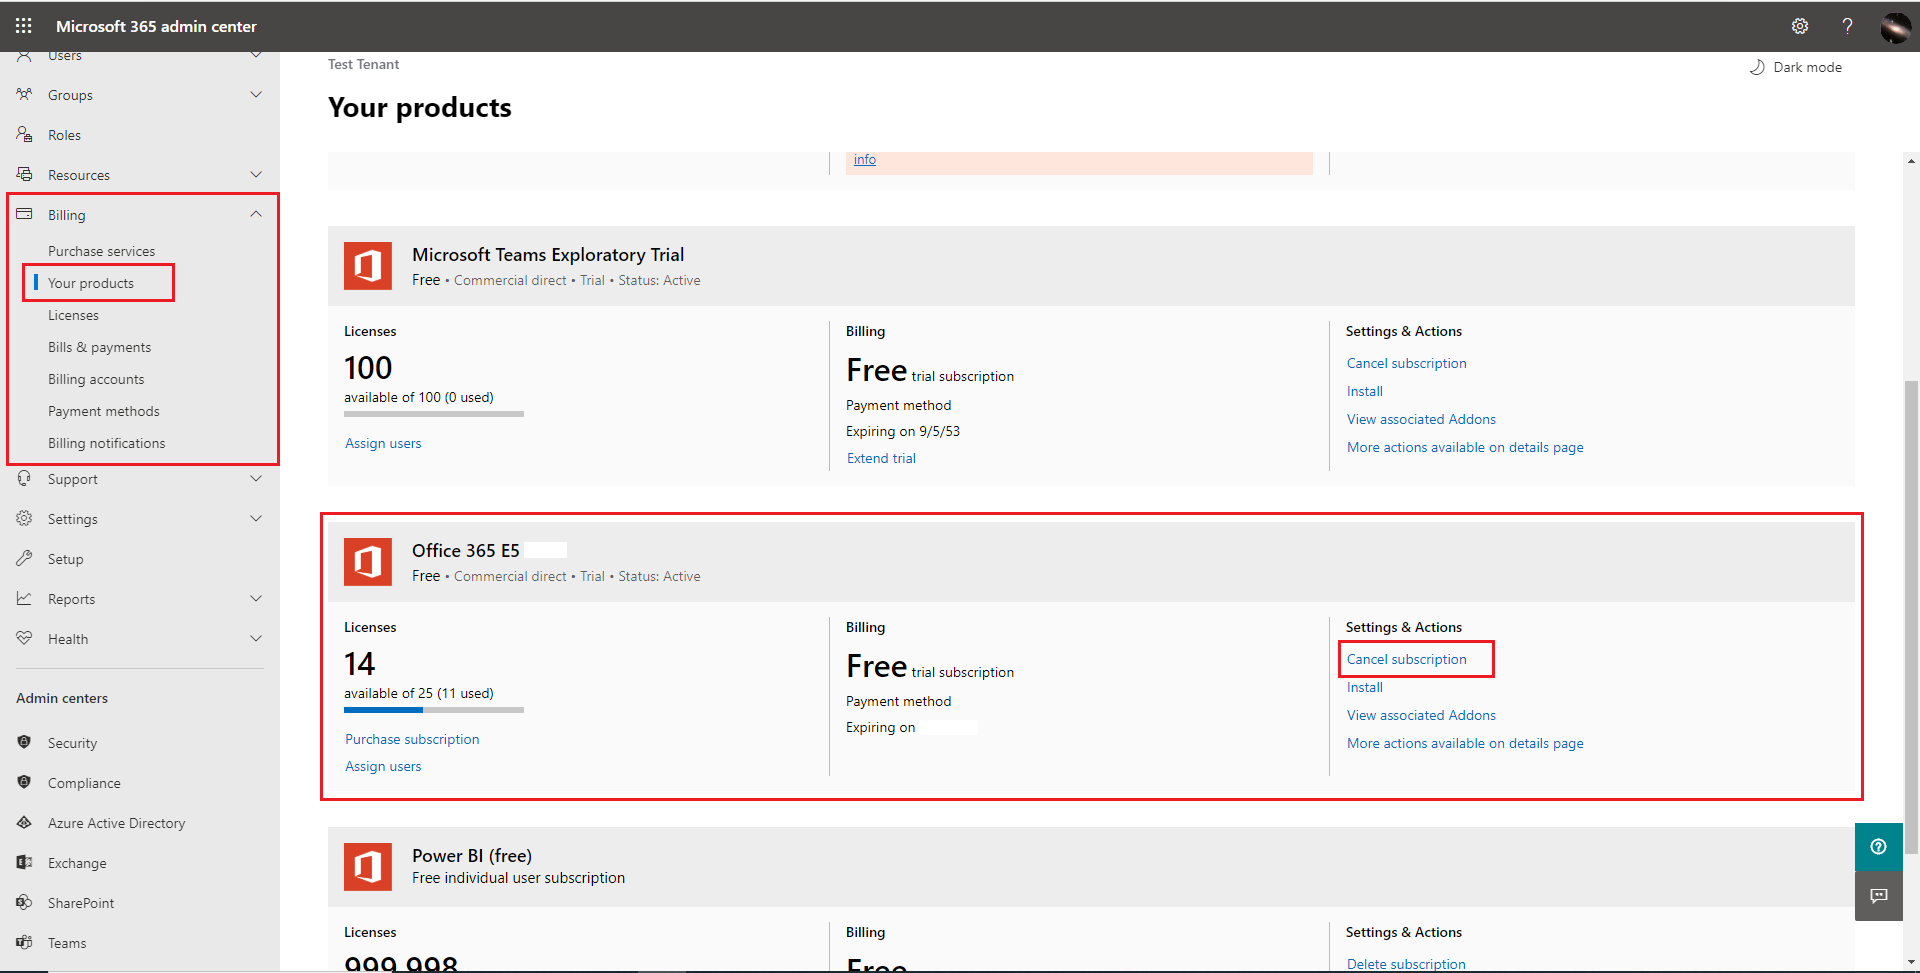Expand the Settings menu chevron

tap(256, 518)
